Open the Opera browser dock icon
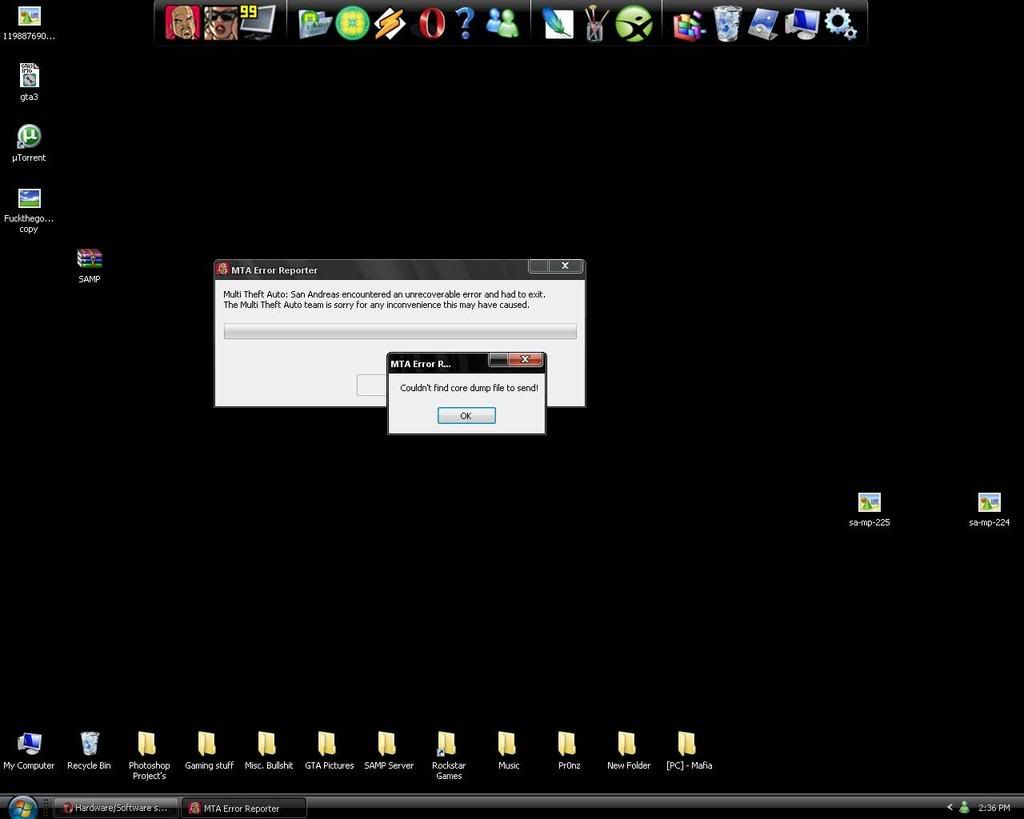Screen dimensions: 1024x819 point(430,24)
